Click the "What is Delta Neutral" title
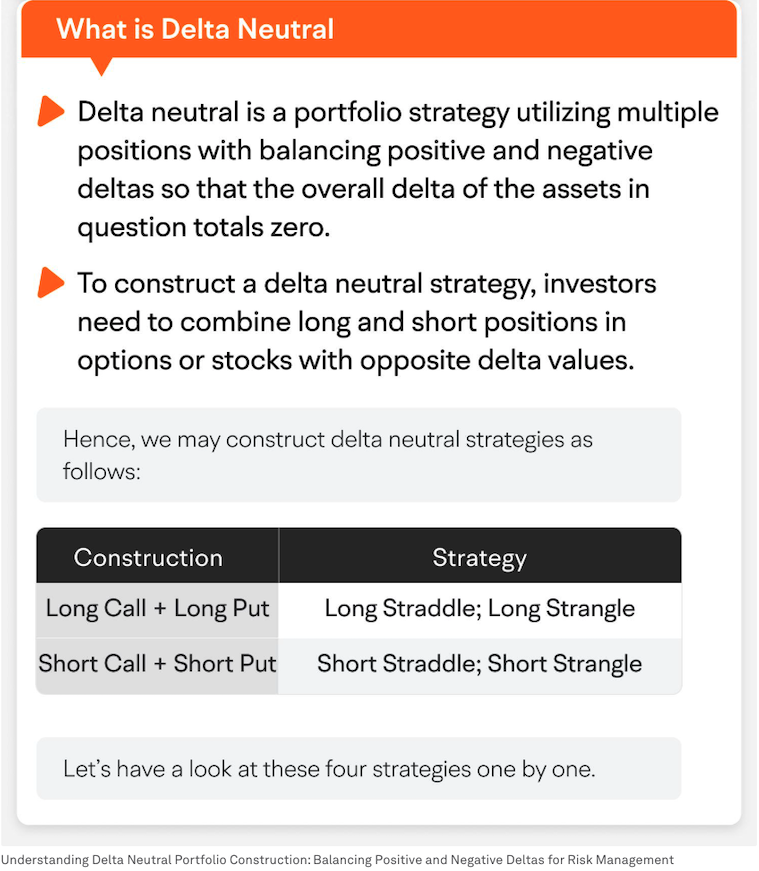Screen dimensions: 759x871 [195, 28]
